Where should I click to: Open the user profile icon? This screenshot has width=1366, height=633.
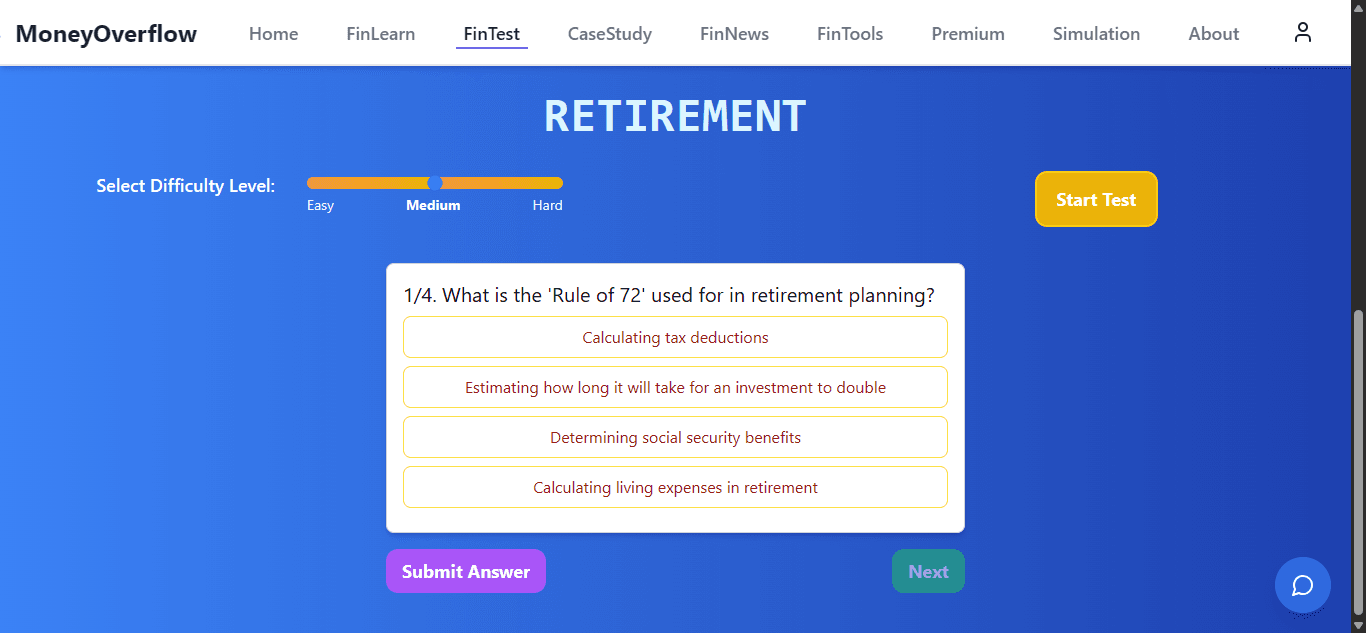click(1302, 33)
